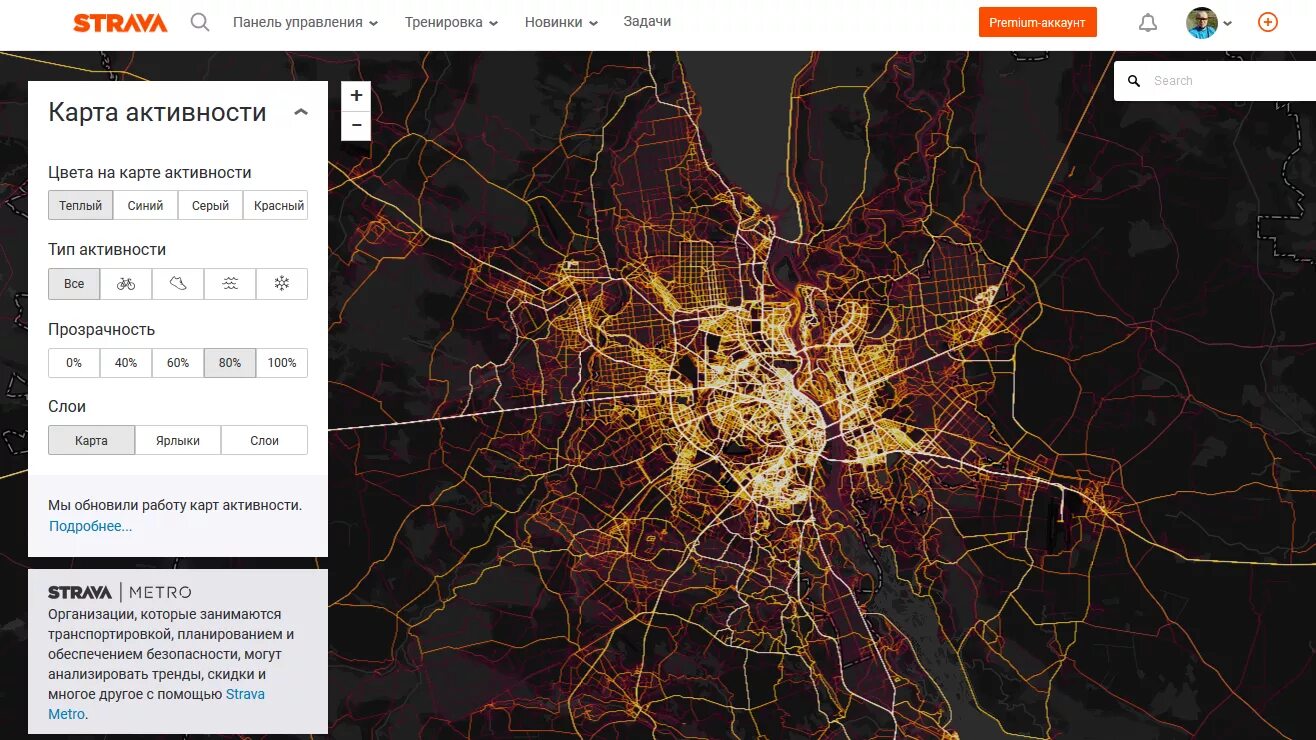Screen dimensions: 1316x740
Task: Switch layer to Ярлыки
Action: (178, 440)
